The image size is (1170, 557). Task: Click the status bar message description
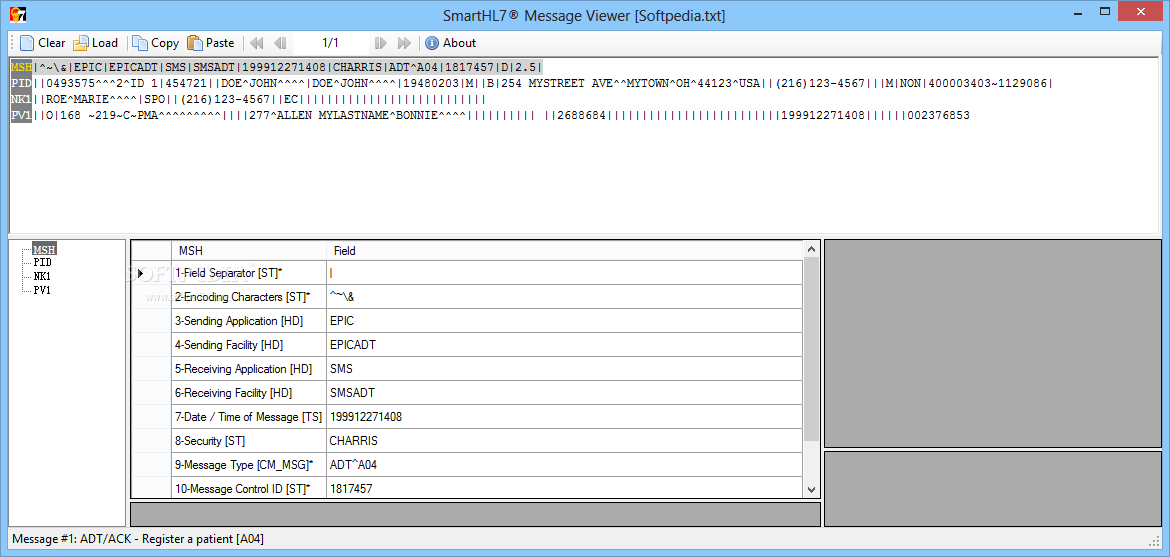138,538
